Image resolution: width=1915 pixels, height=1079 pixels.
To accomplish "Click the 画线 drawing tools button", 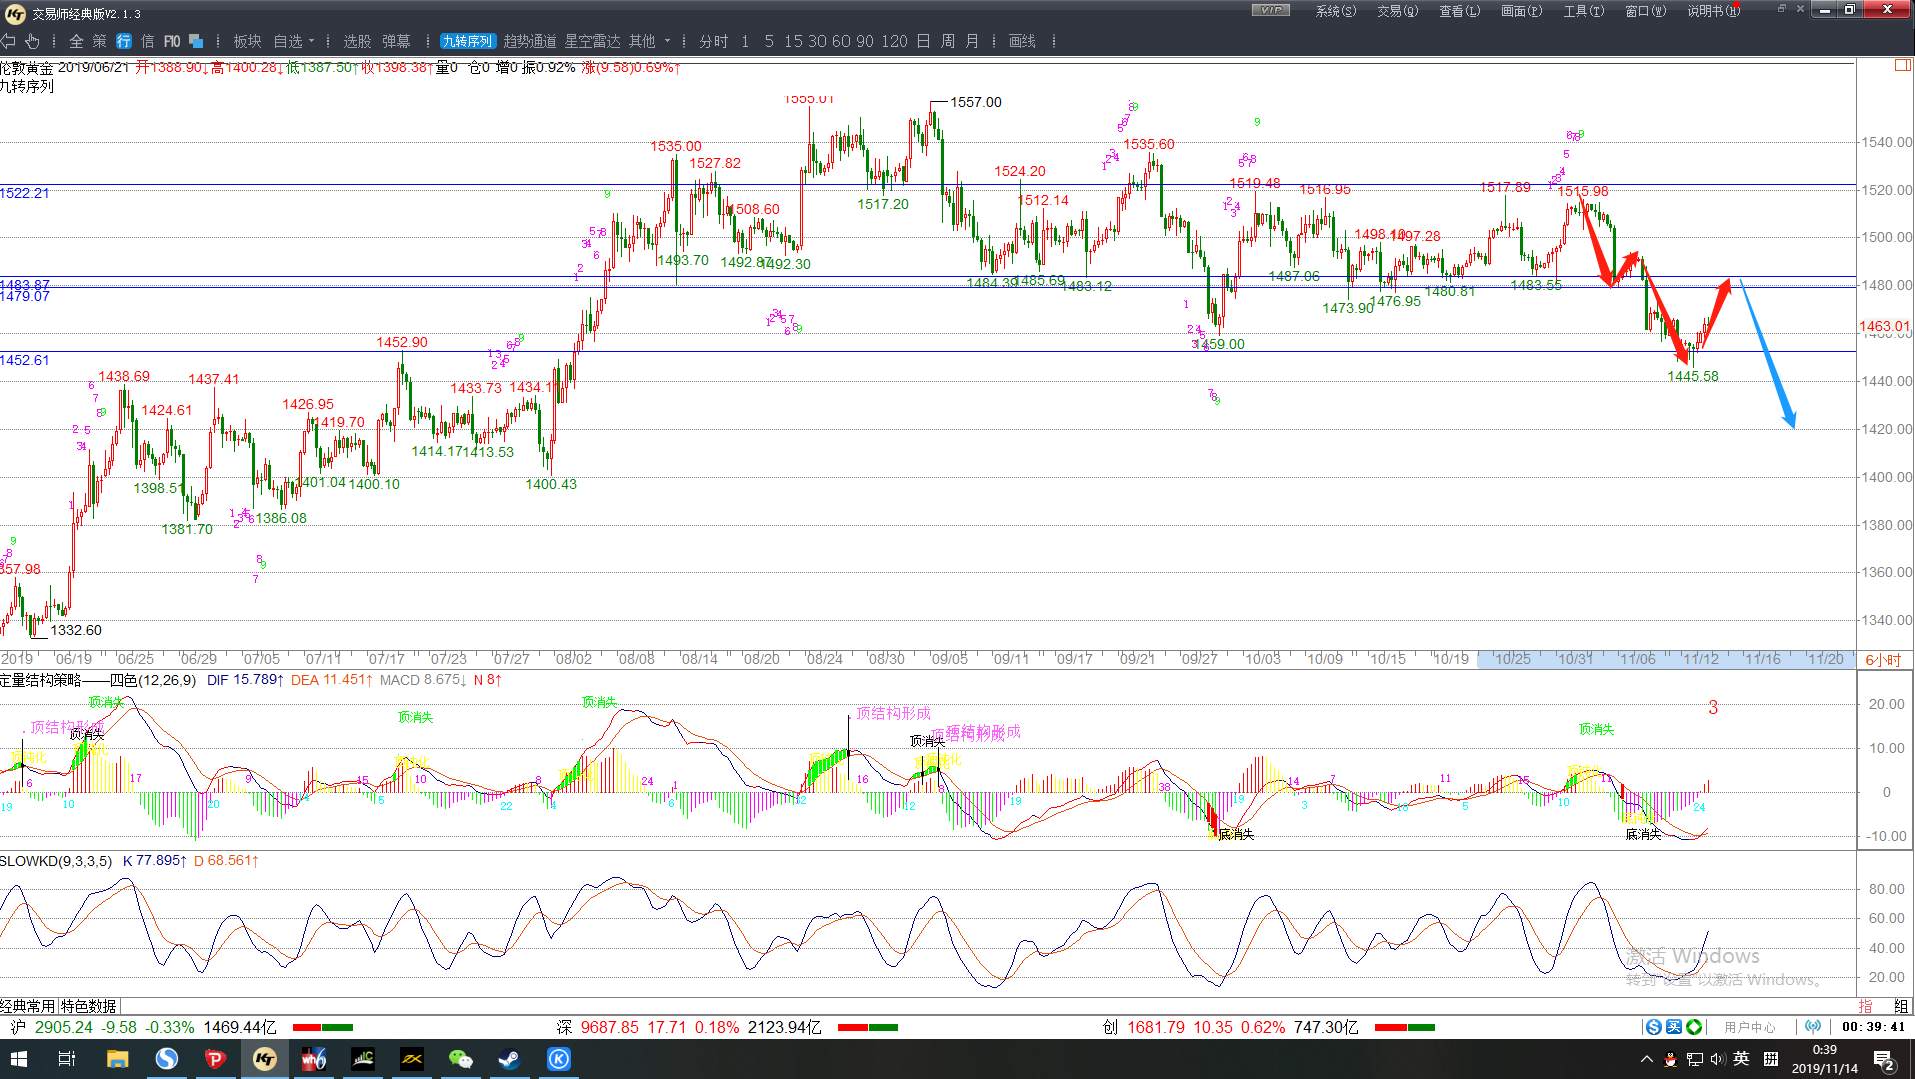I will (1022, 41).
